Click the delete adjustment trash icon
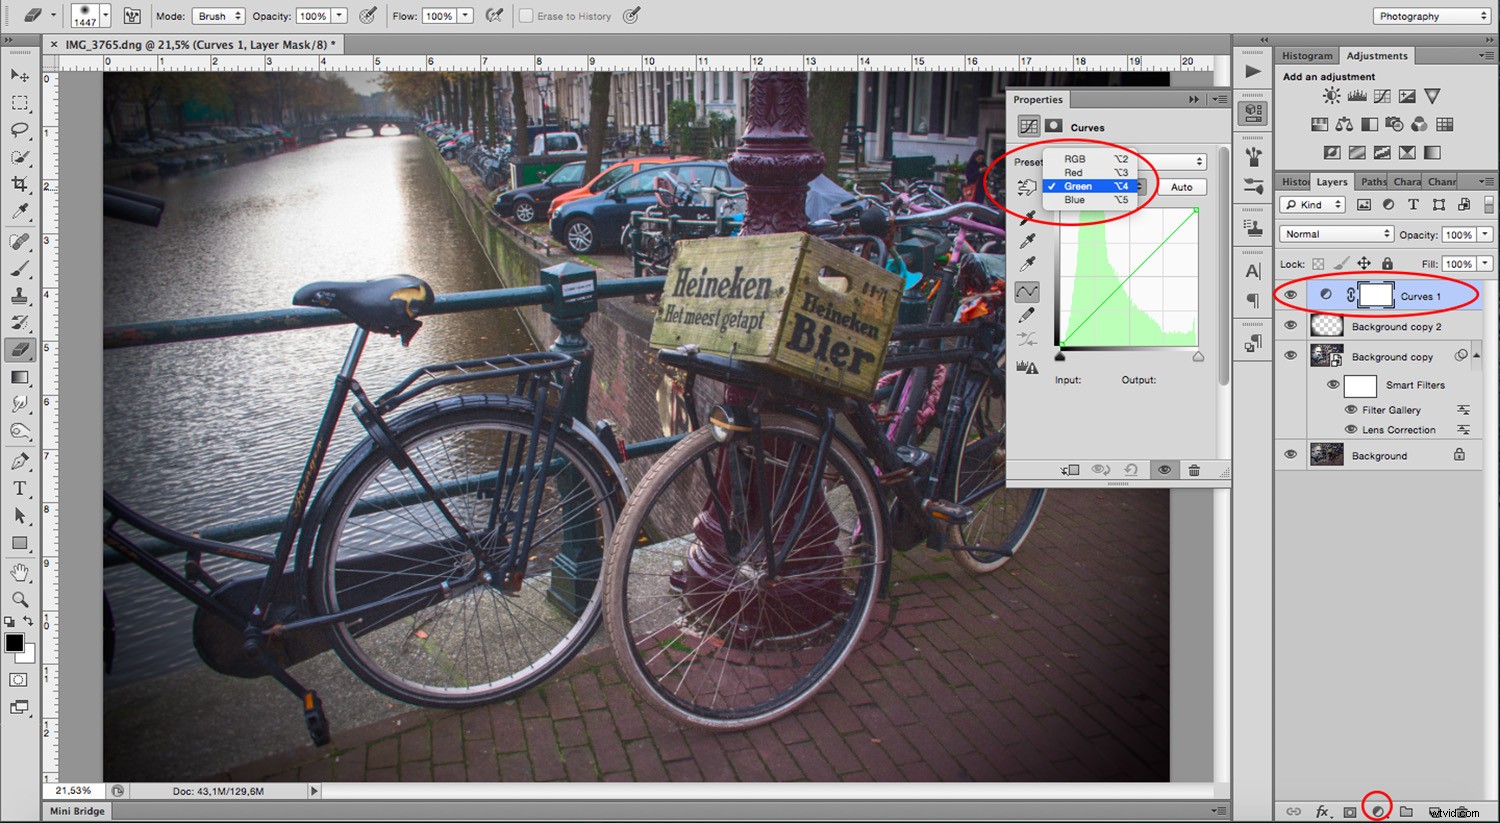 [x=1194, y=470]
